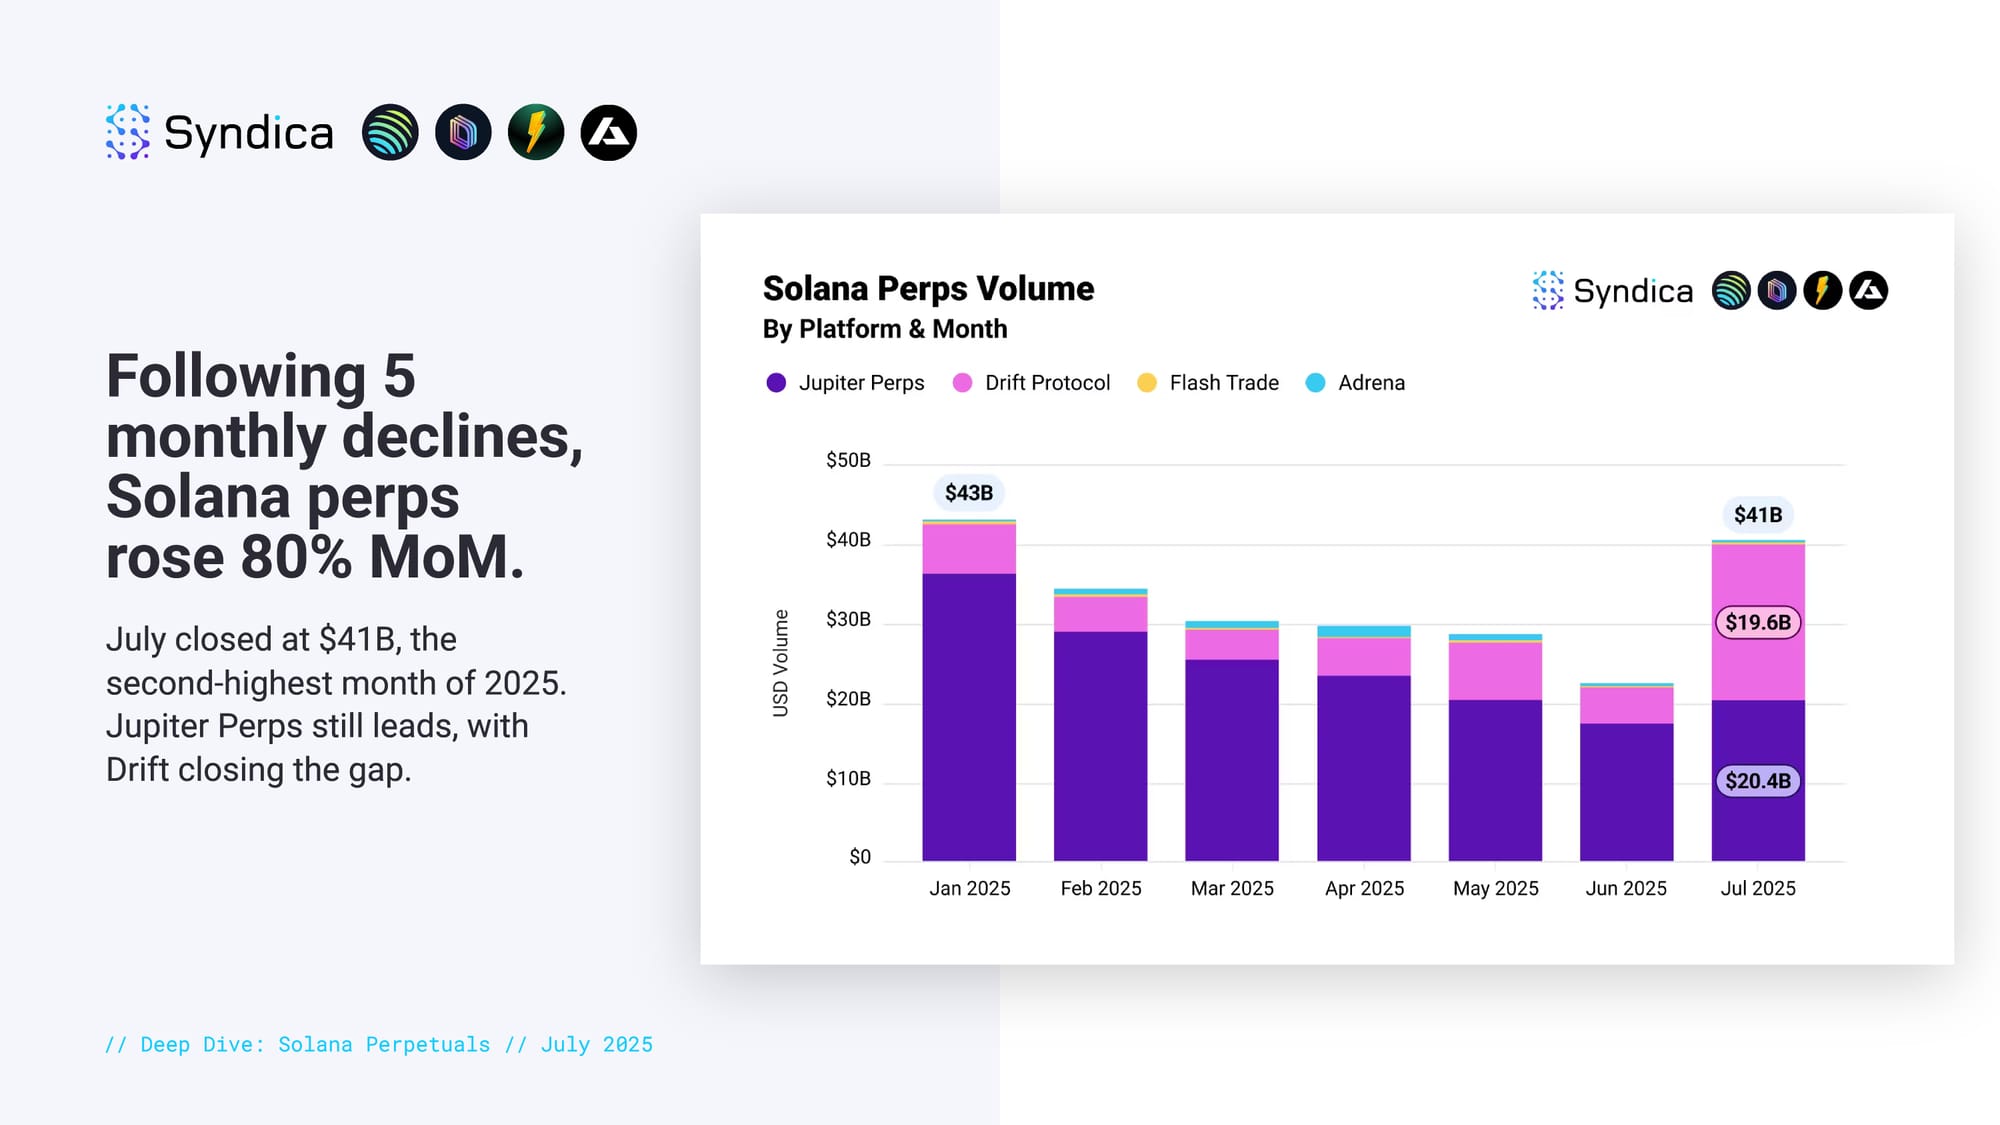This screenshot has height=1125, width=2000.
Task: Select the Jan 2025 pink Drift segment
Action: [969, 548]
